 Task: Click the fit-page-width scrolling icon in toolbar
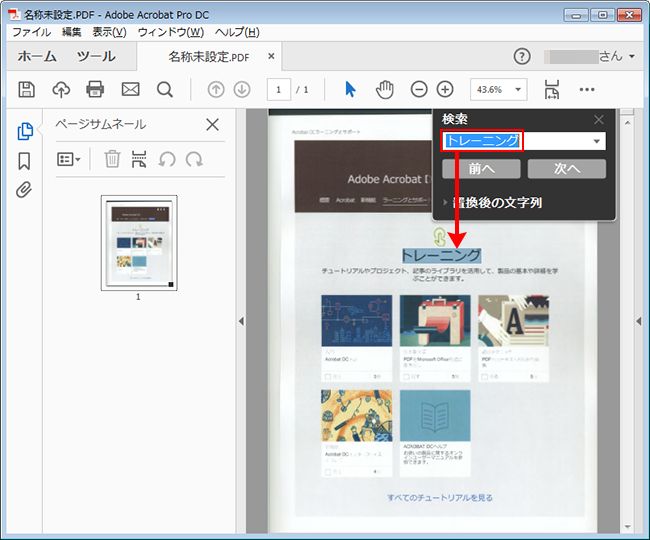click(x=552, y=89)
